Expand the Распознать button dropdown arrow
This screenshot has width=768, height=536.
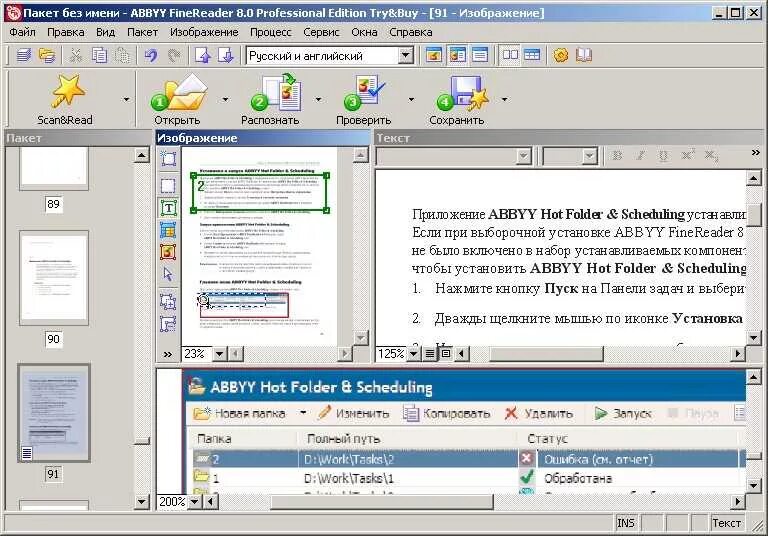pos(318,99)
